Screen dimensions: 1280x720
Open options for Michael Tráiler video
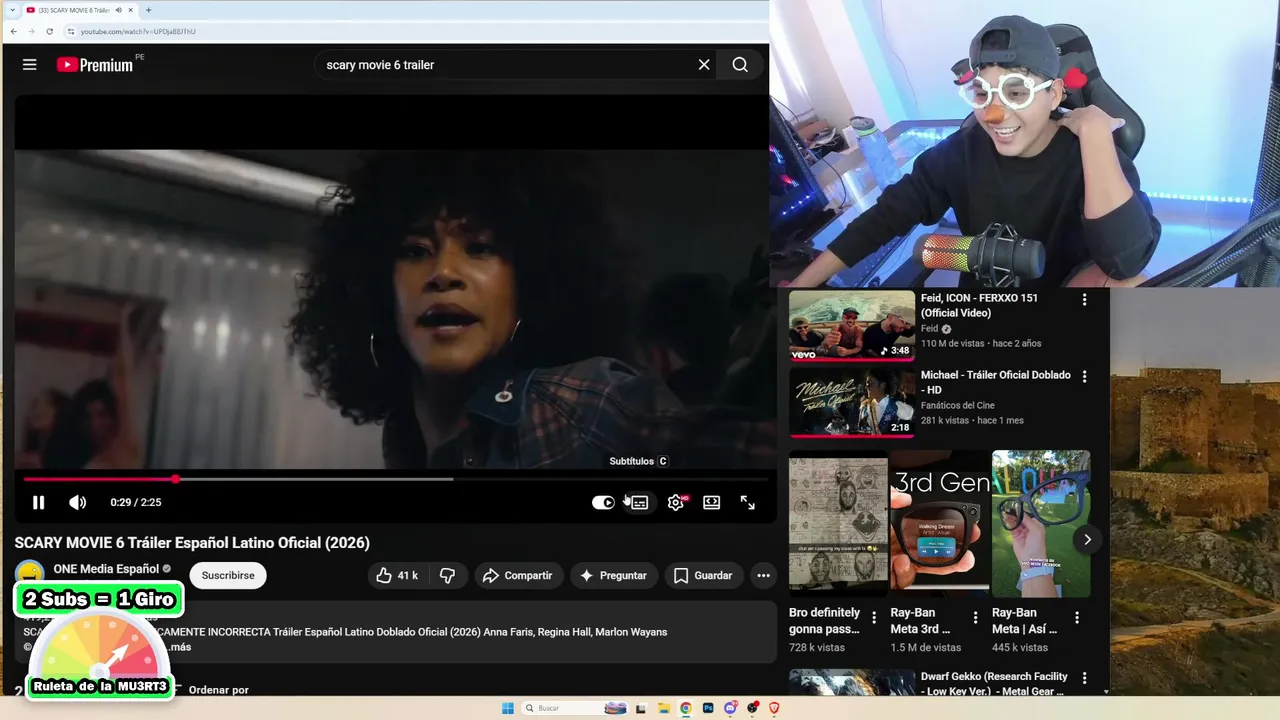click(x=1084, y=377)
